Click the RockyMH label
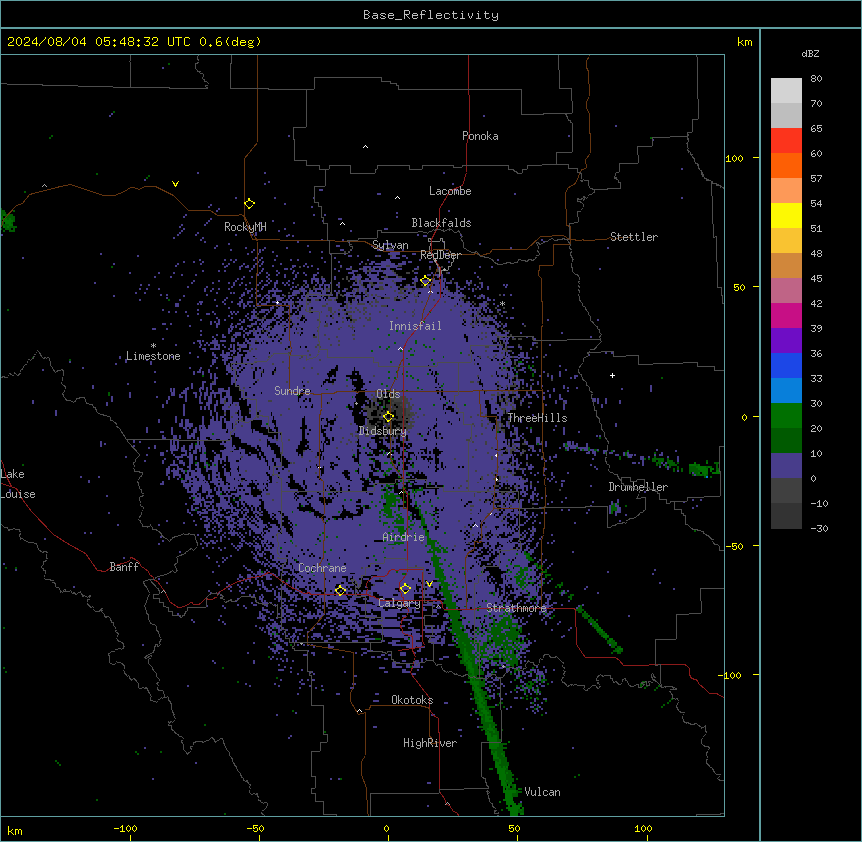 click(245, 227)
